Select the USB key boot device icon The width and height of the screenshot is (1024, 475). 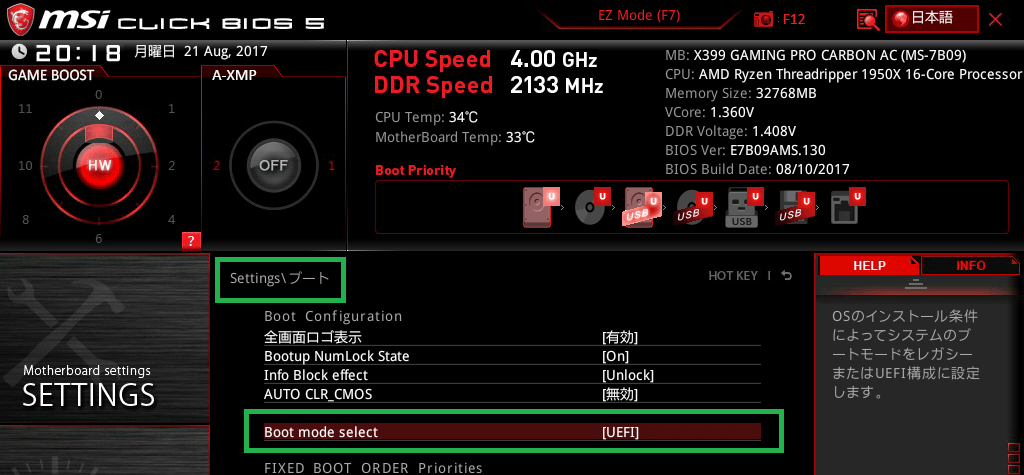(x=746, y=207)
